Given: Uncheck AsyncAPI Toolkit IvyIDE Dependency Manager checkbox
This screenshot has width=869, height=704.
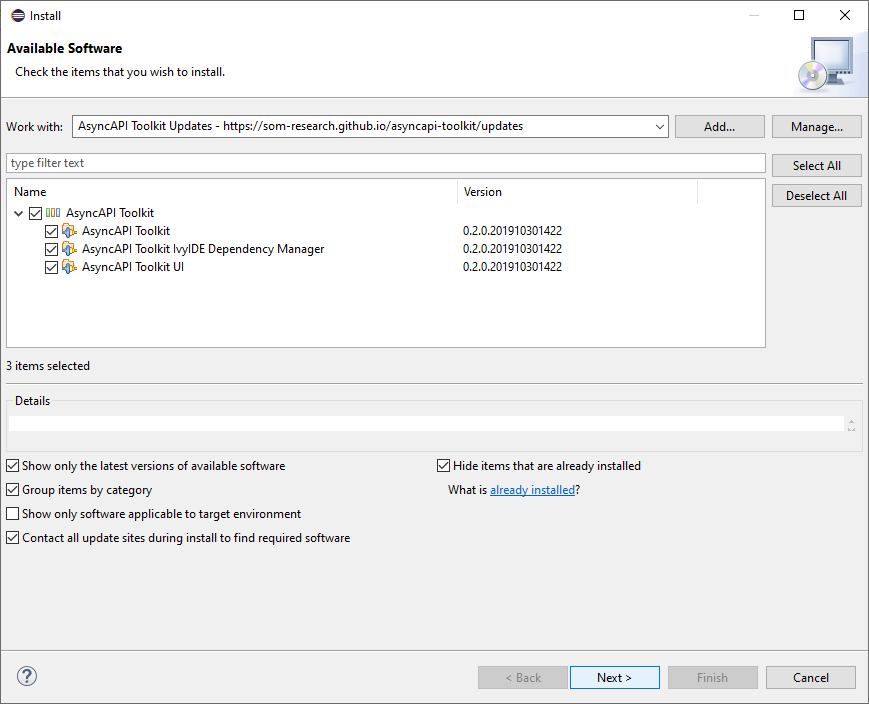Looking at the screenshot, I should click(52, 249).
